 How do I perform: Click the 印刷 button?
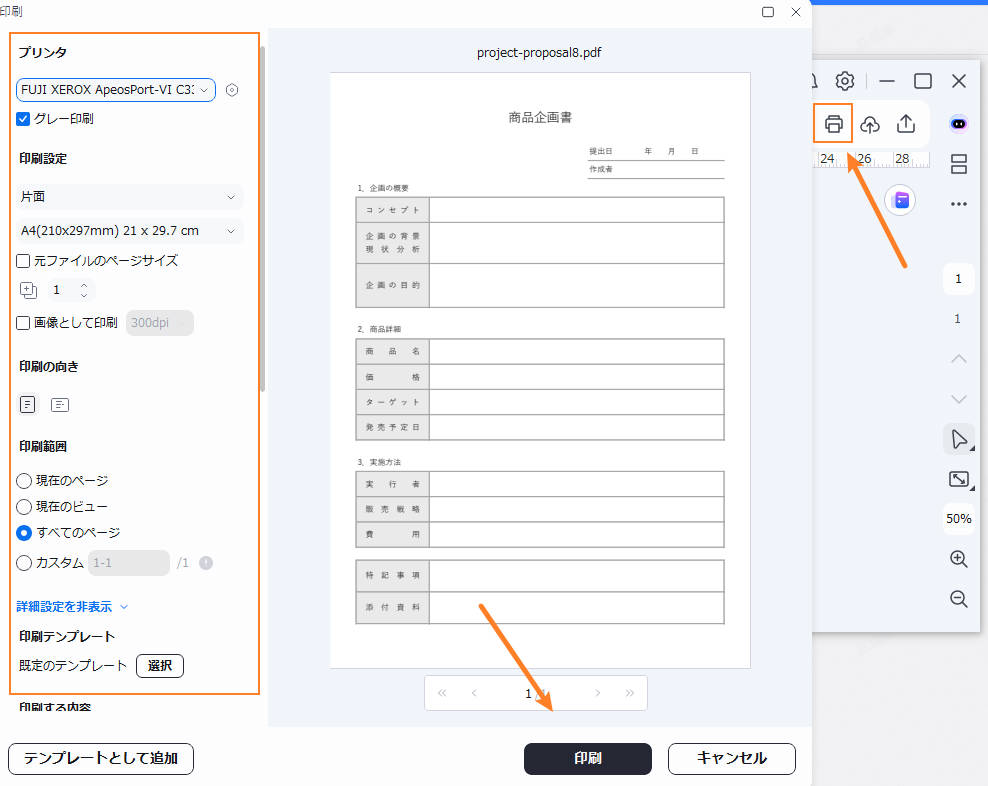pos(587,758)
